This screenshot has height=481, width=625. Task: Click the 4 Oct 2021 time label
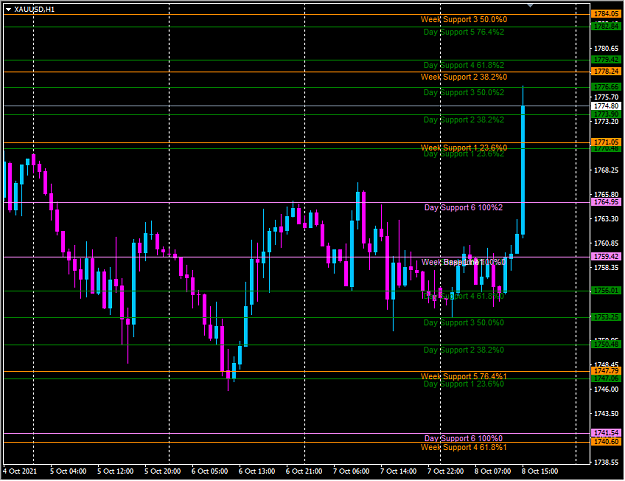(20, 471)
